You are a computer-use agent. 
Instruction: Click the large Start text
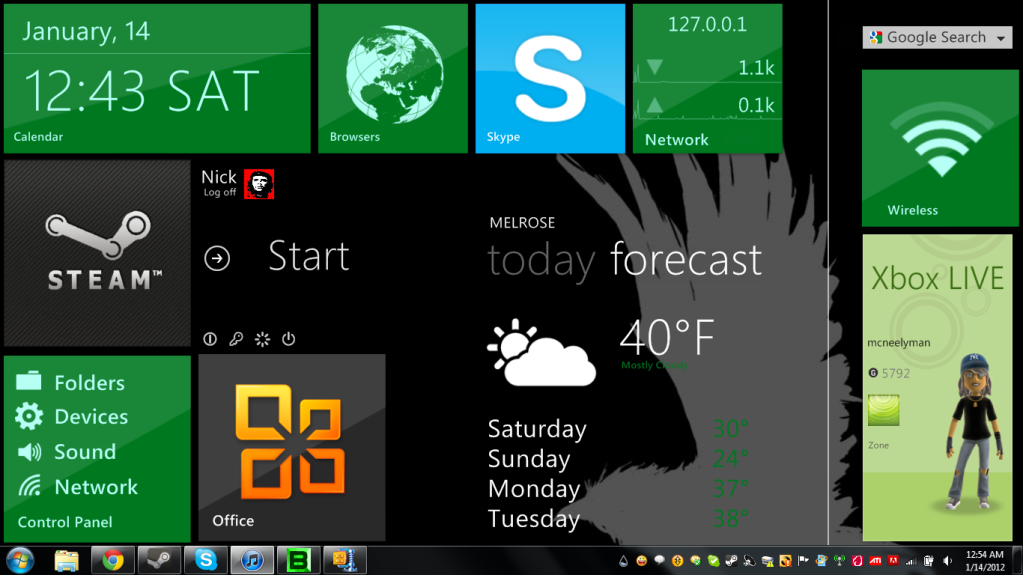[309, 256]
